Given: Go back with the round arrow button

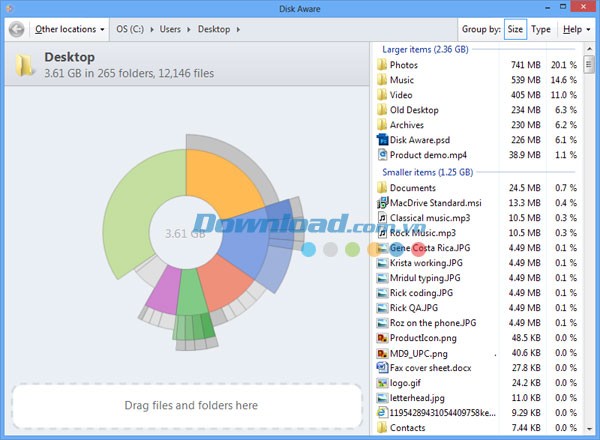Looking at the screenshot, I should pos(16,29).
